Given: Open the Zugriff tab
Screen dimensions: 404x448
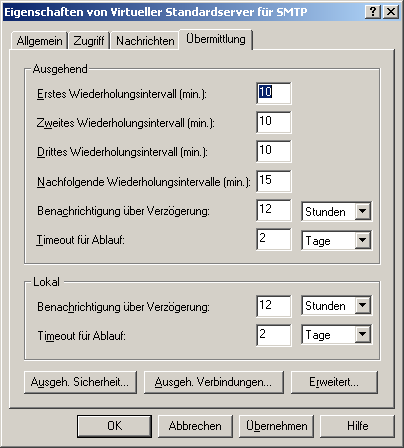Looking at the screenshot, I should (89, 41).
